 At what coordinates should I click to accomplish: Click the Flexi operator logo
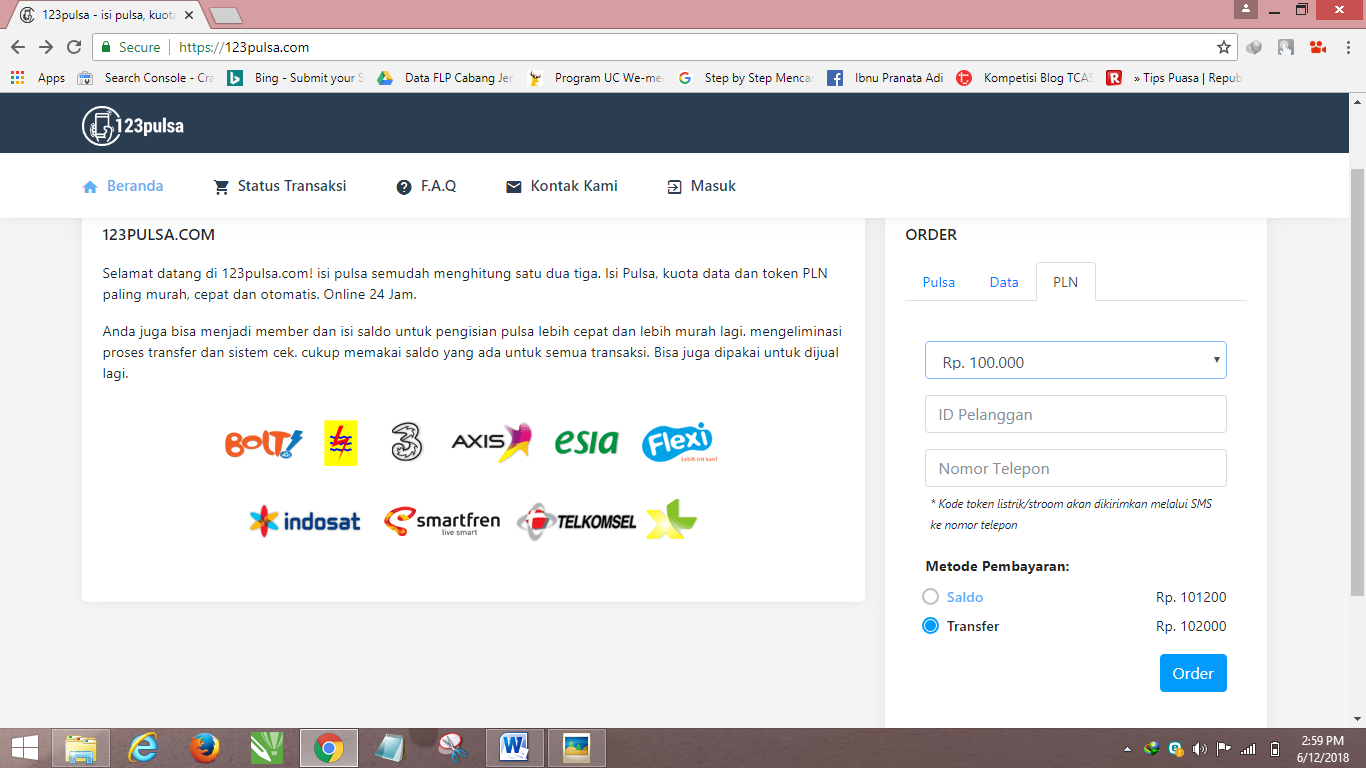pos(679,442)
